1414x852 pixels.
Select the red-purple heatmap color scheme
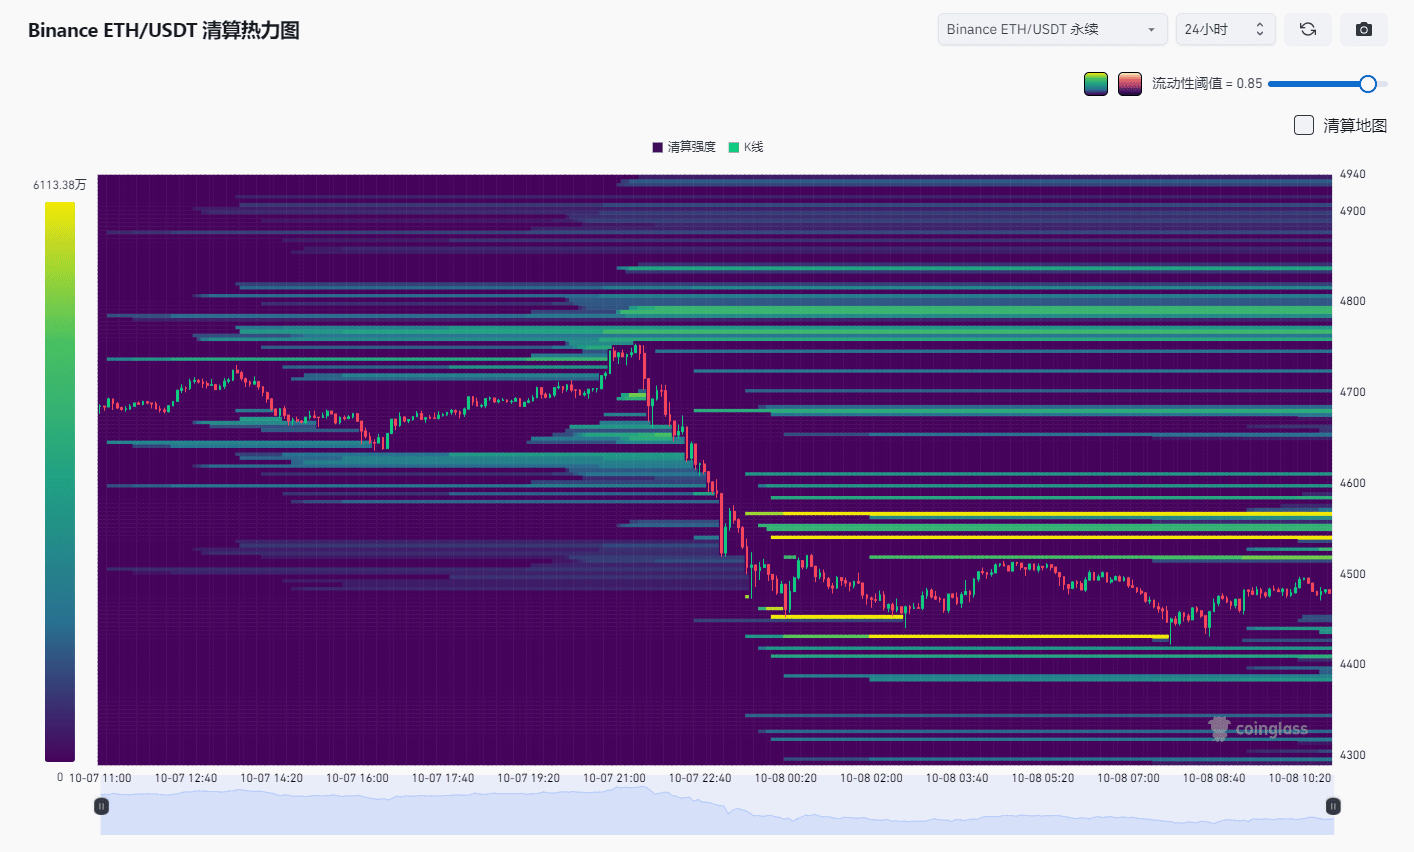click(x=1130, y=84)
